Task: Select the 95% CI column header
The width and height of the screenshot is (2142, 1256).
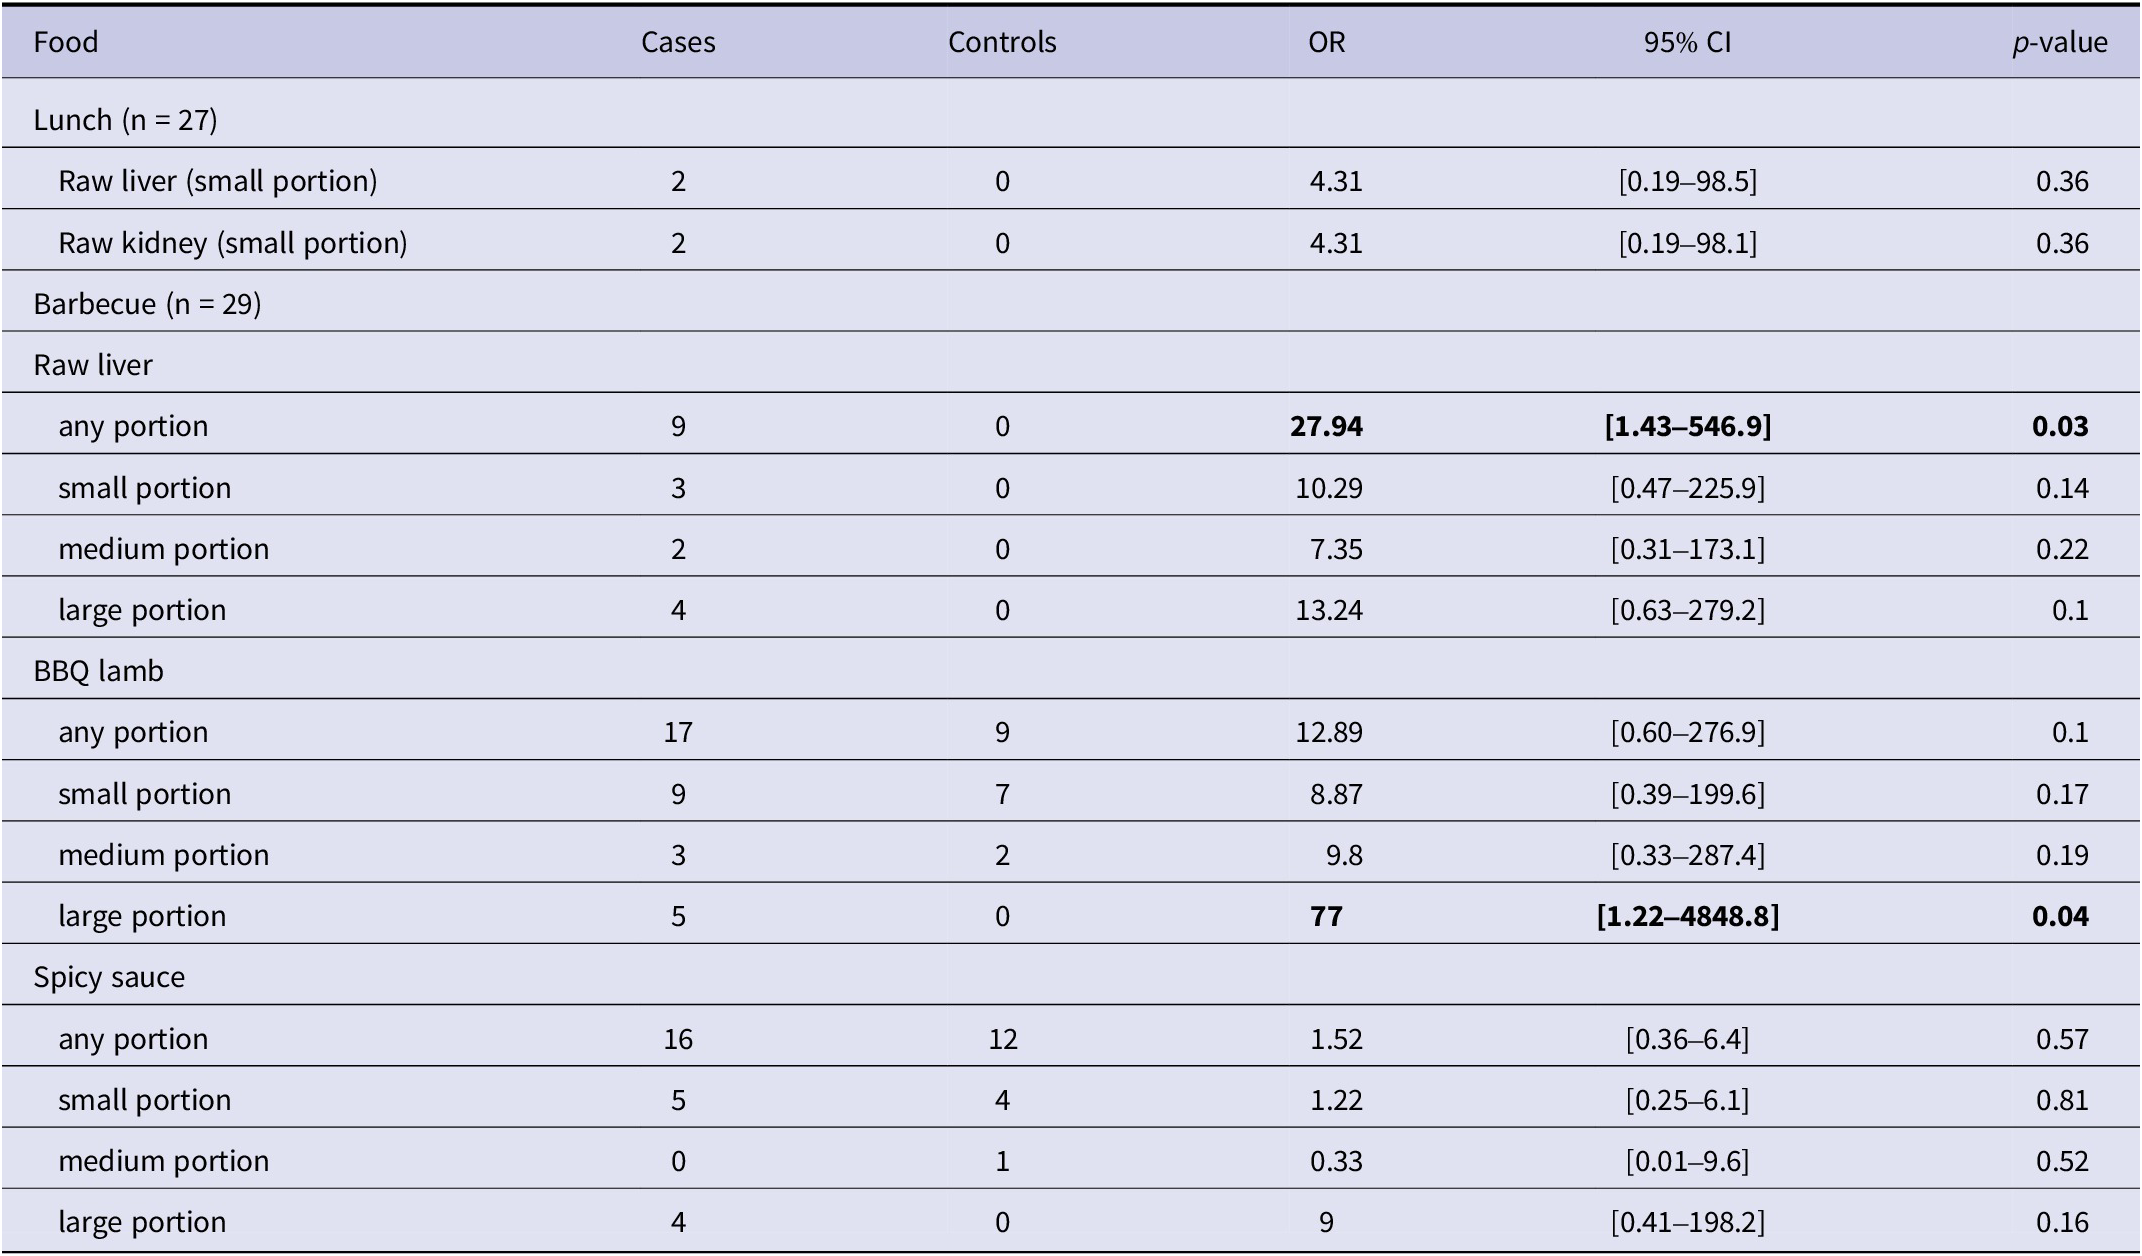Action: (1687, 42)
